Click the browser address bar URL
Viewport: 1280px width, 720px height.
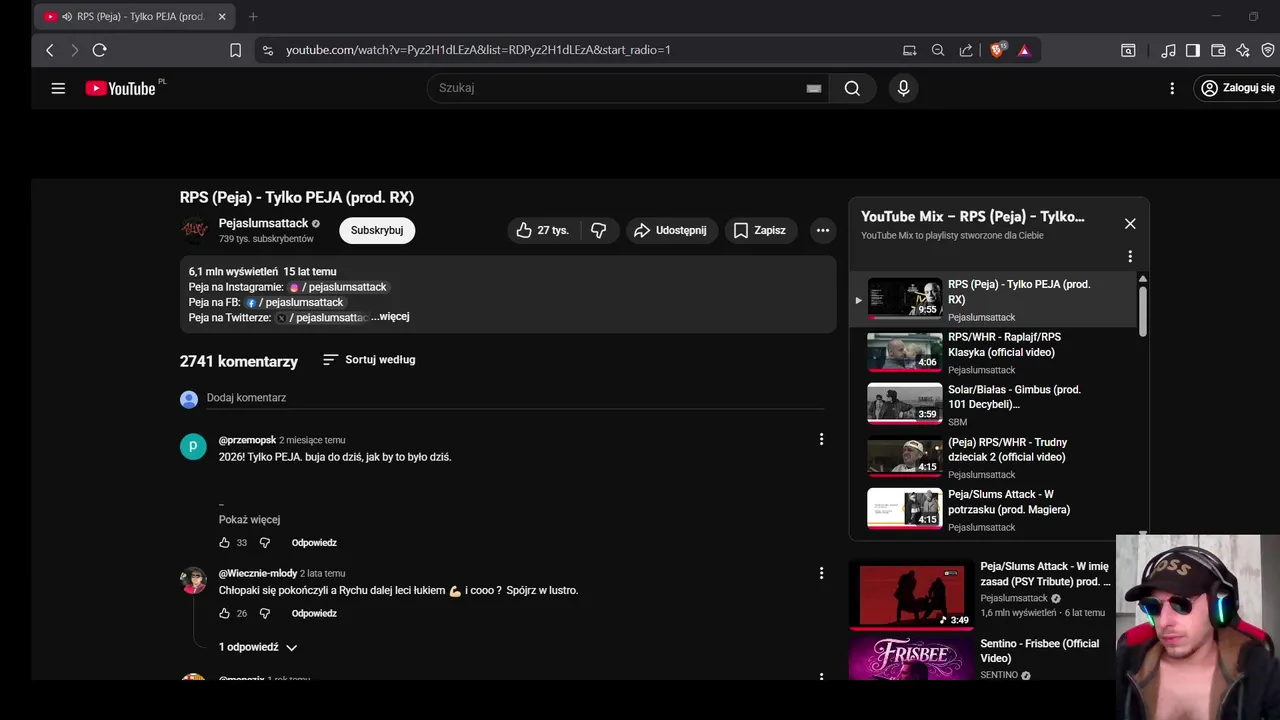478,50
